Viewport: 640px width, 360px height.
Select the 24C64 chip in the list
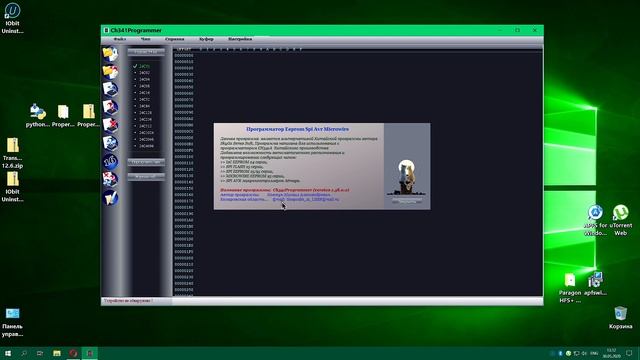coord(144,106)
